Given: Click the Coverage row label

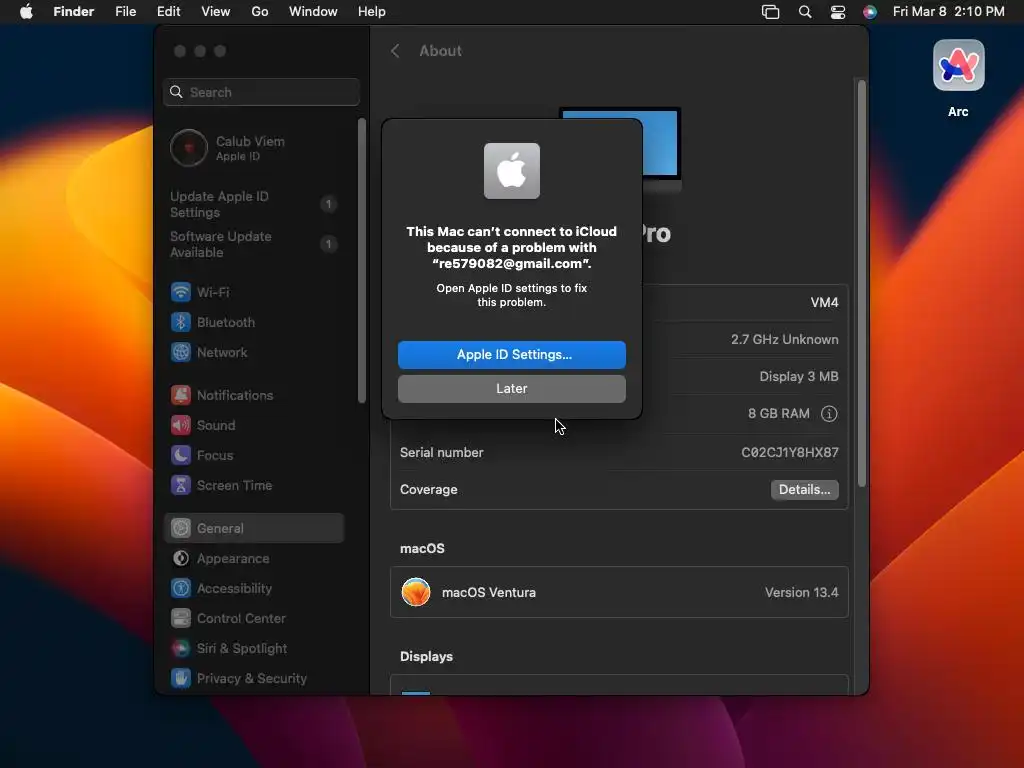Looking at the screenshot, I should coord(428,490).
